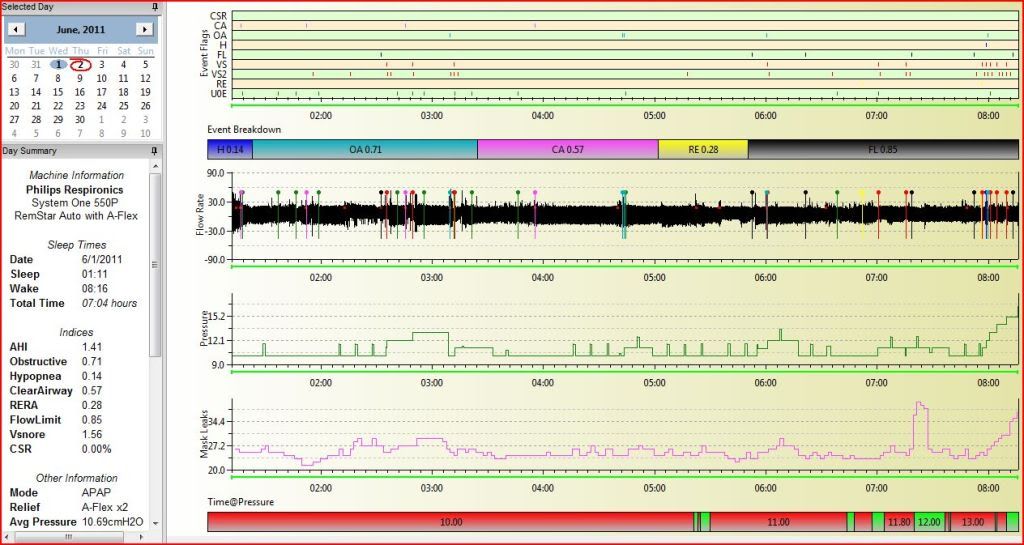The height and width of the screenshot is (545, 1024).
Task: Click the Sleep time 01:11 value
Action: pyautogui.click(x=93, y=274)
